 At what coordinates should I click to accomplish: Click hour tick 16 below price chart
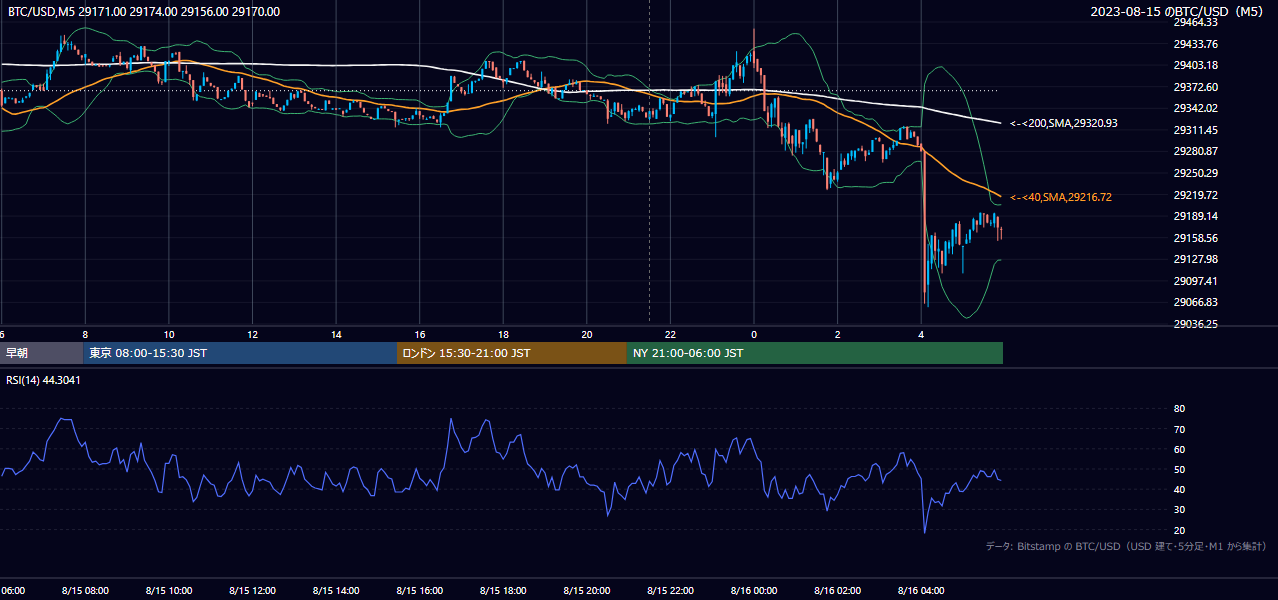420,334
